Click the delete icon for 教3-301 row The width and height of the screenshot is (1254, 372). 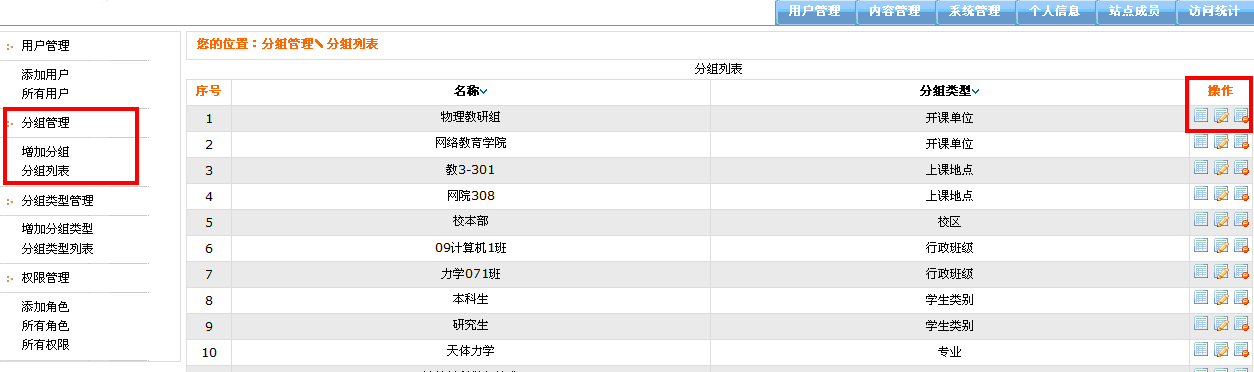tap(1242, 168)
